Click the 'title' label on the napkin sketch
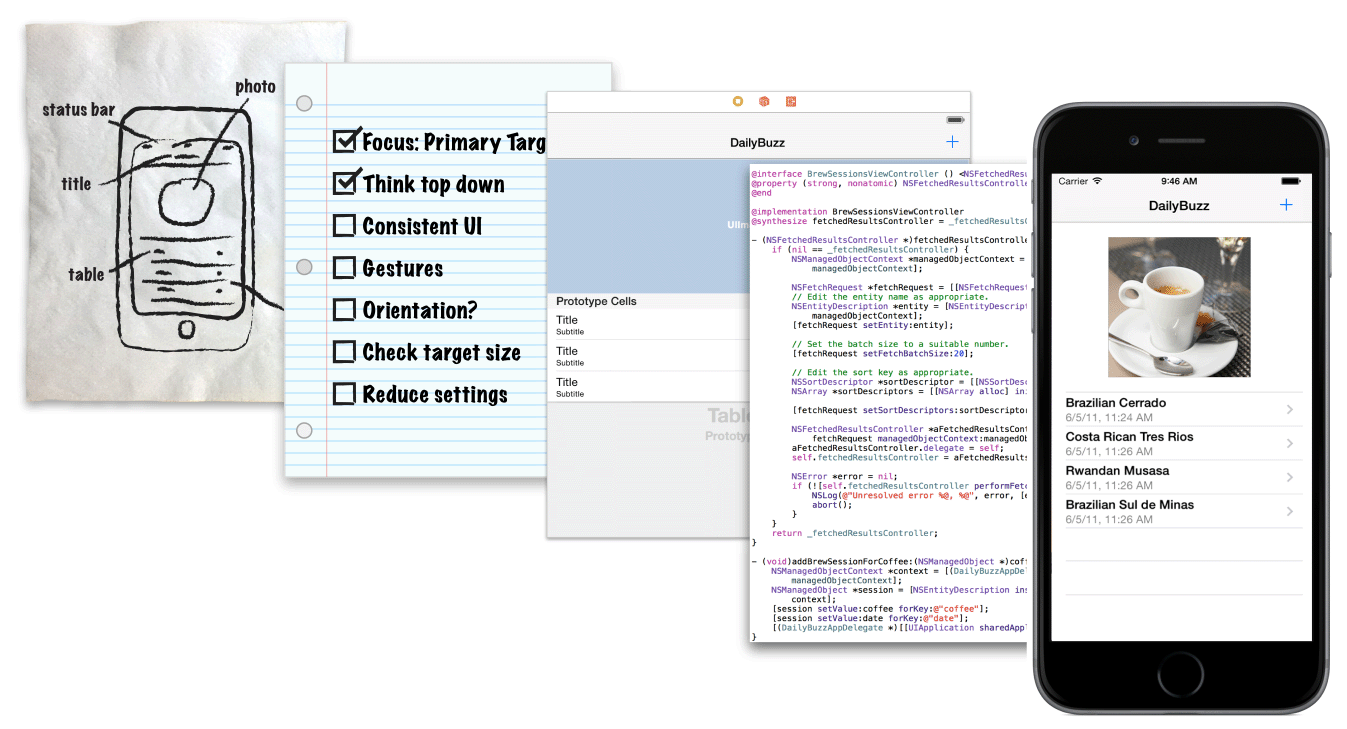This screenshot has width=1347, height=729. [x=76, y=183]
